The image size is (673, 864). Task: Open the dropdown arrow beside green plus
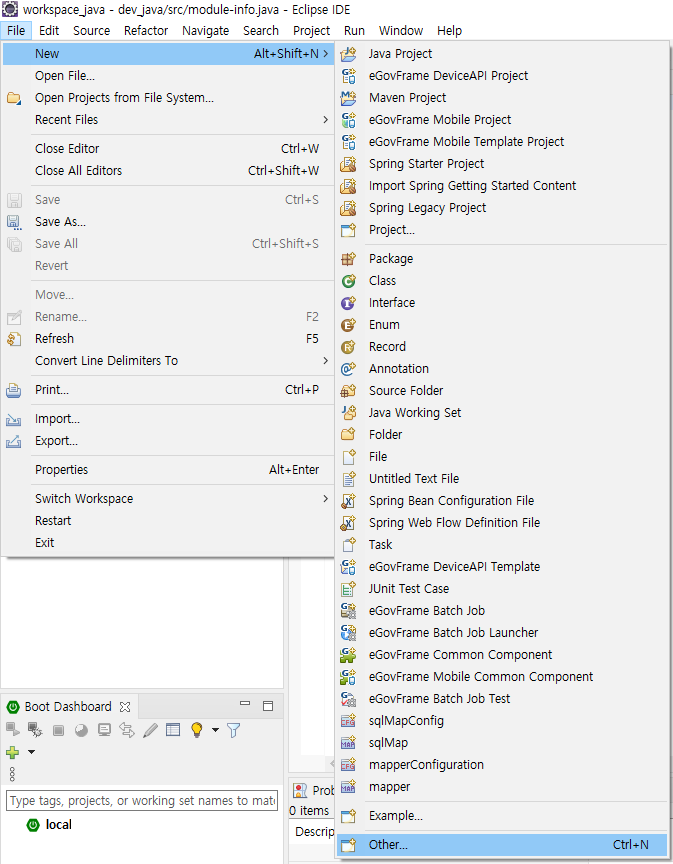31,752
